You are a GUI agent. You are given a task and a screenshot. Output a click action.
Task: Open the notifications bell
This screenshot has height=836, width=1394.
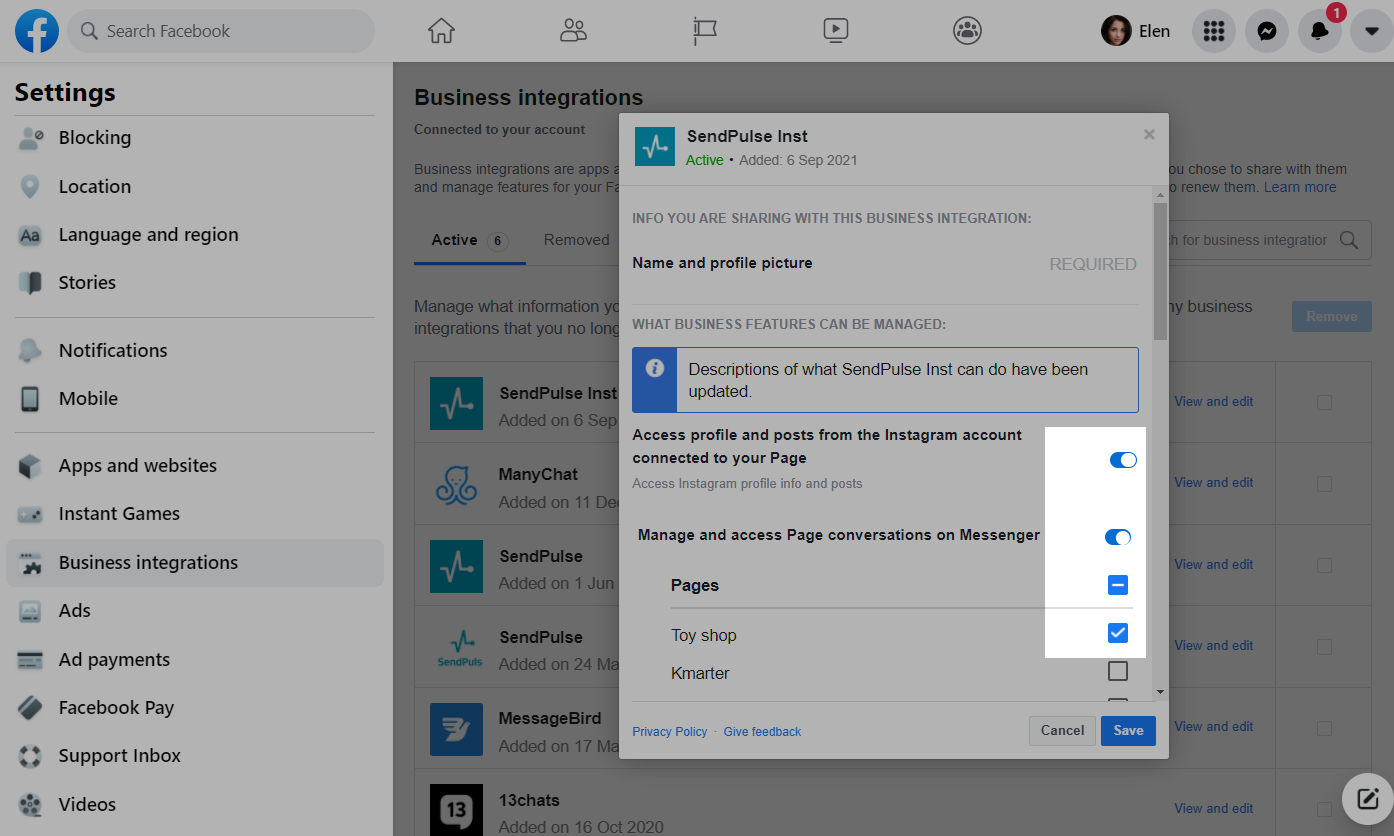(1320, 31)
